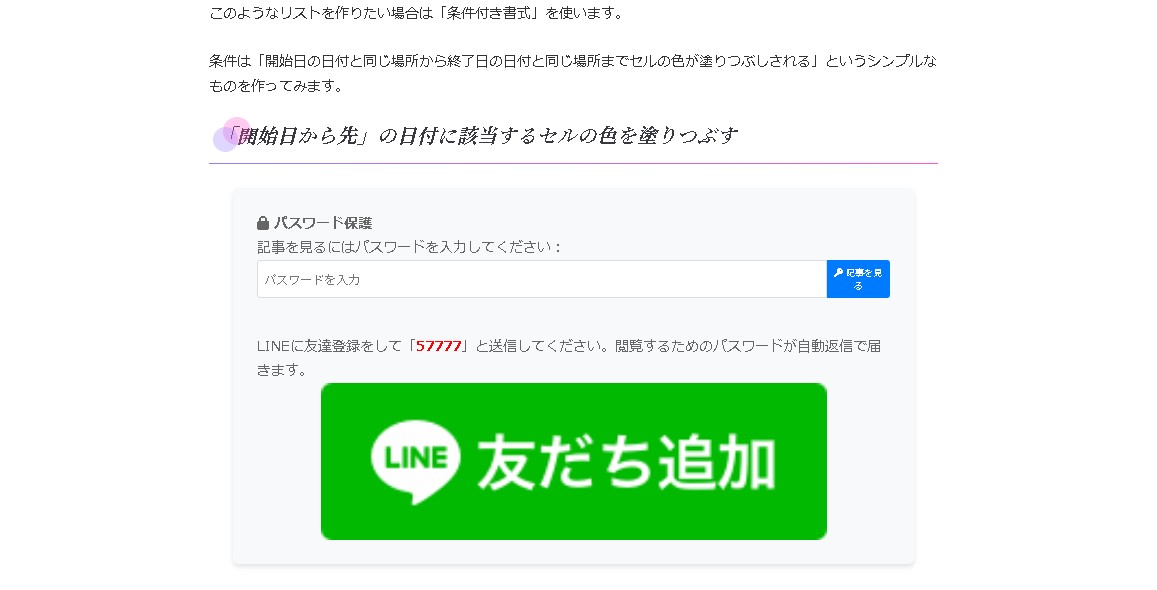Viewport: 1157px width, 590px height.
Task: Click the sentence beginning 条件は「開始日の日付
Action: 573,61
